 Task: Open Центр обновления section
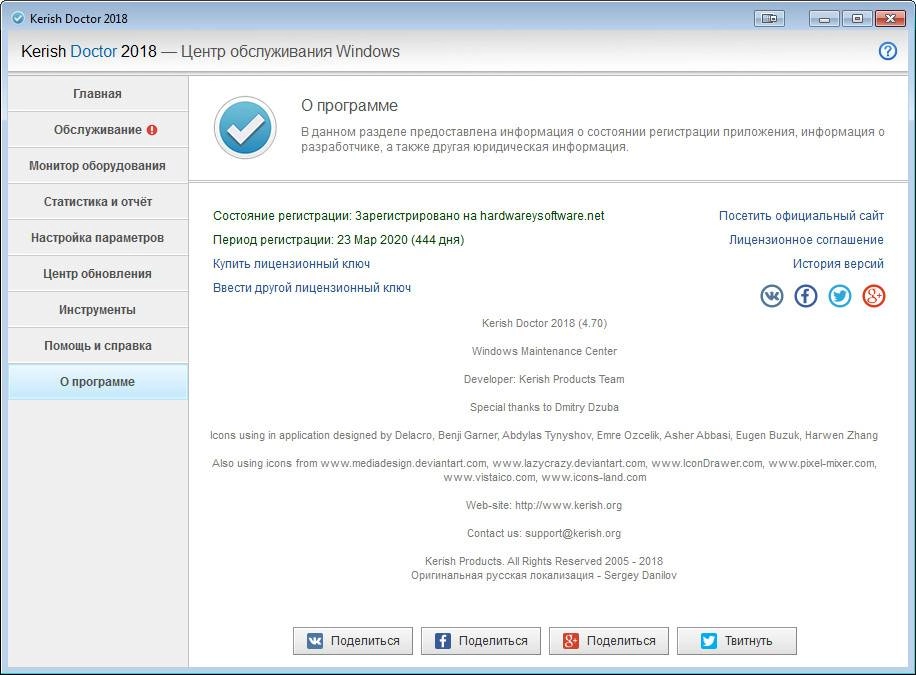pos(98,274)
